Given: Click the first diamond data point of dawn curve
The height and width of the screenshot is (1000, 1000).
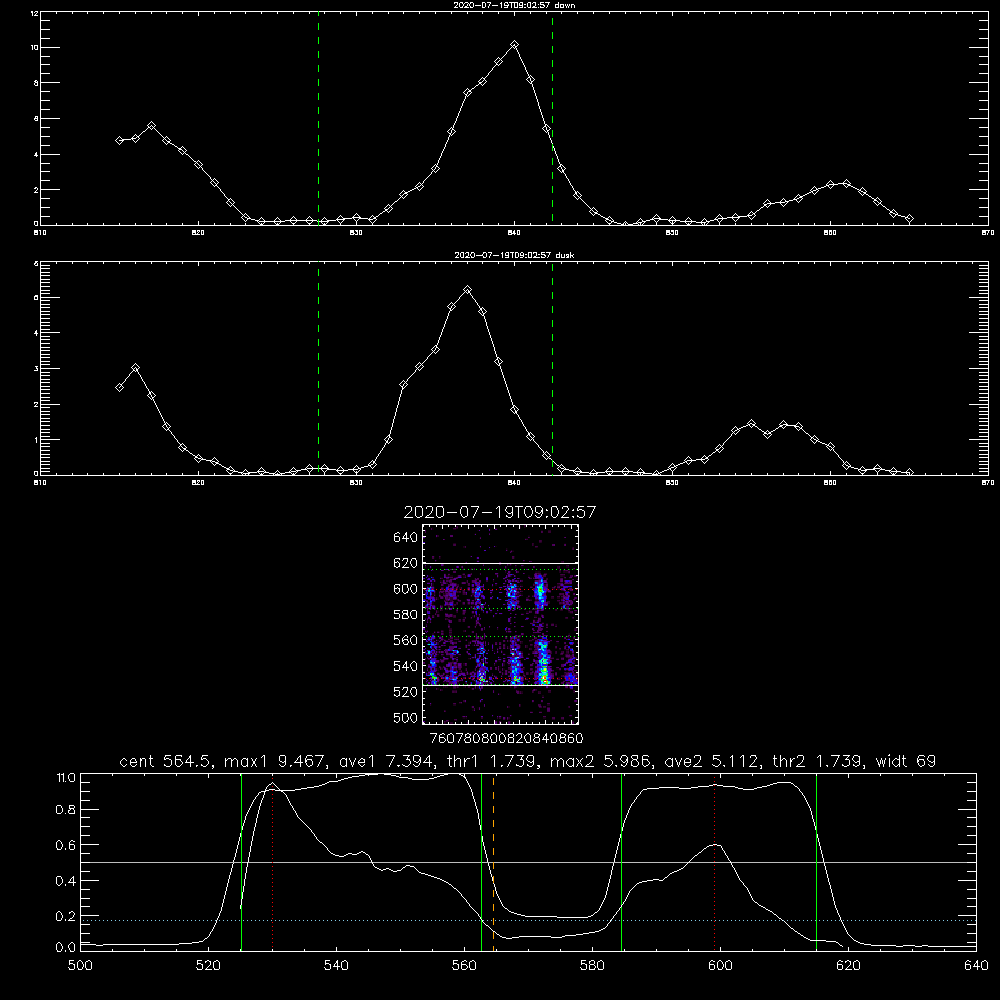Looking at the screenshot, I should [119, 140].
